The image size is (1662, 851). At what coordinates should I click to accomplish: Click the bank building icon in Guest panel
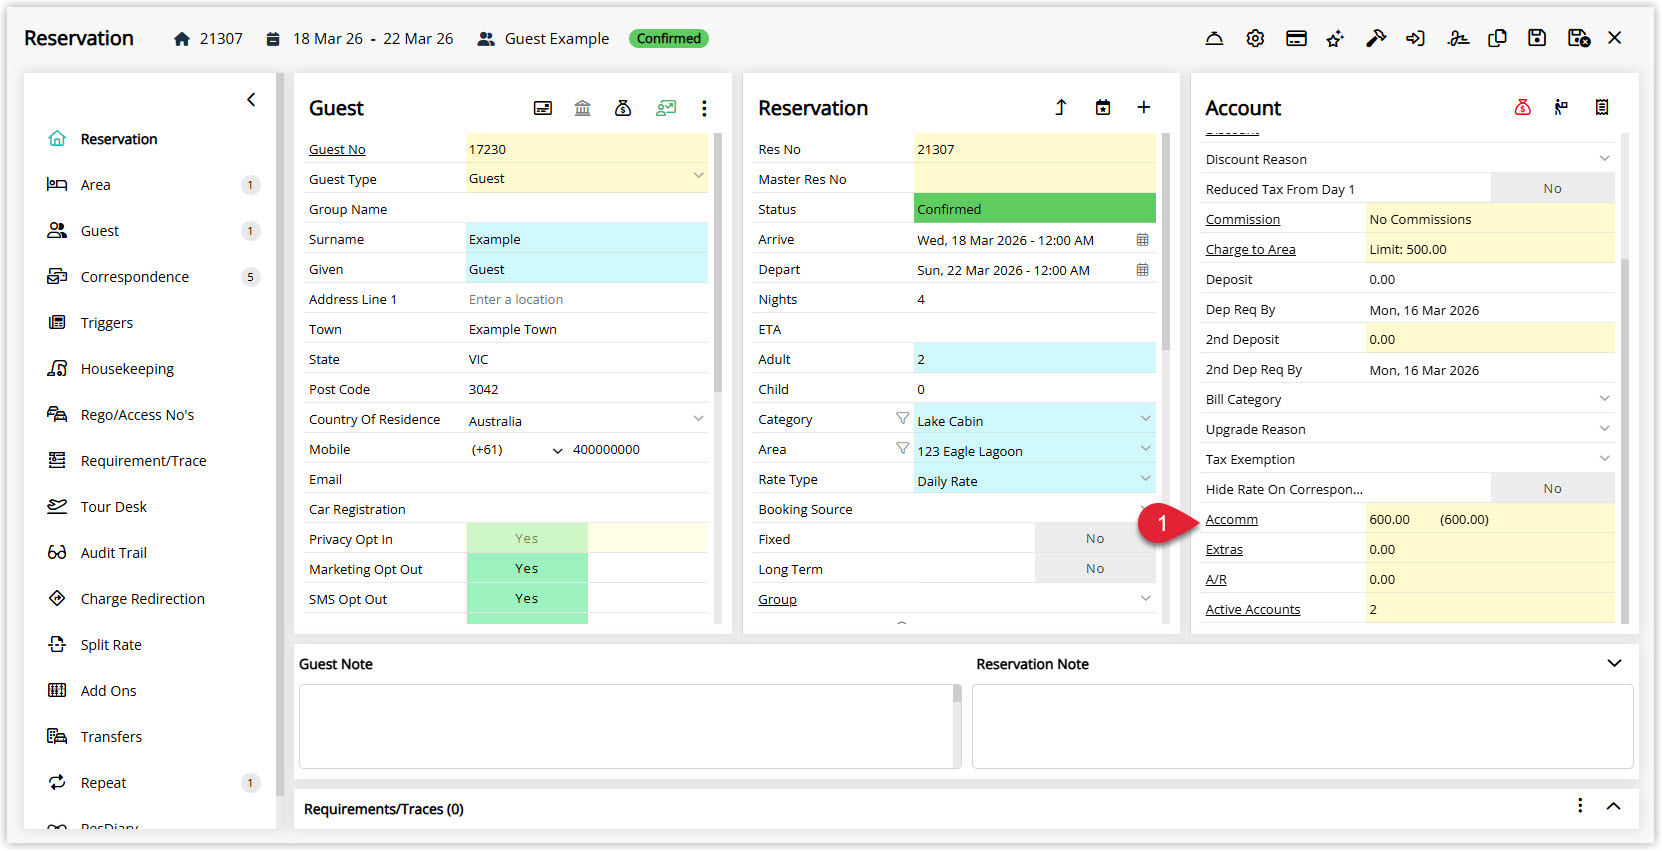click(583, 108)
